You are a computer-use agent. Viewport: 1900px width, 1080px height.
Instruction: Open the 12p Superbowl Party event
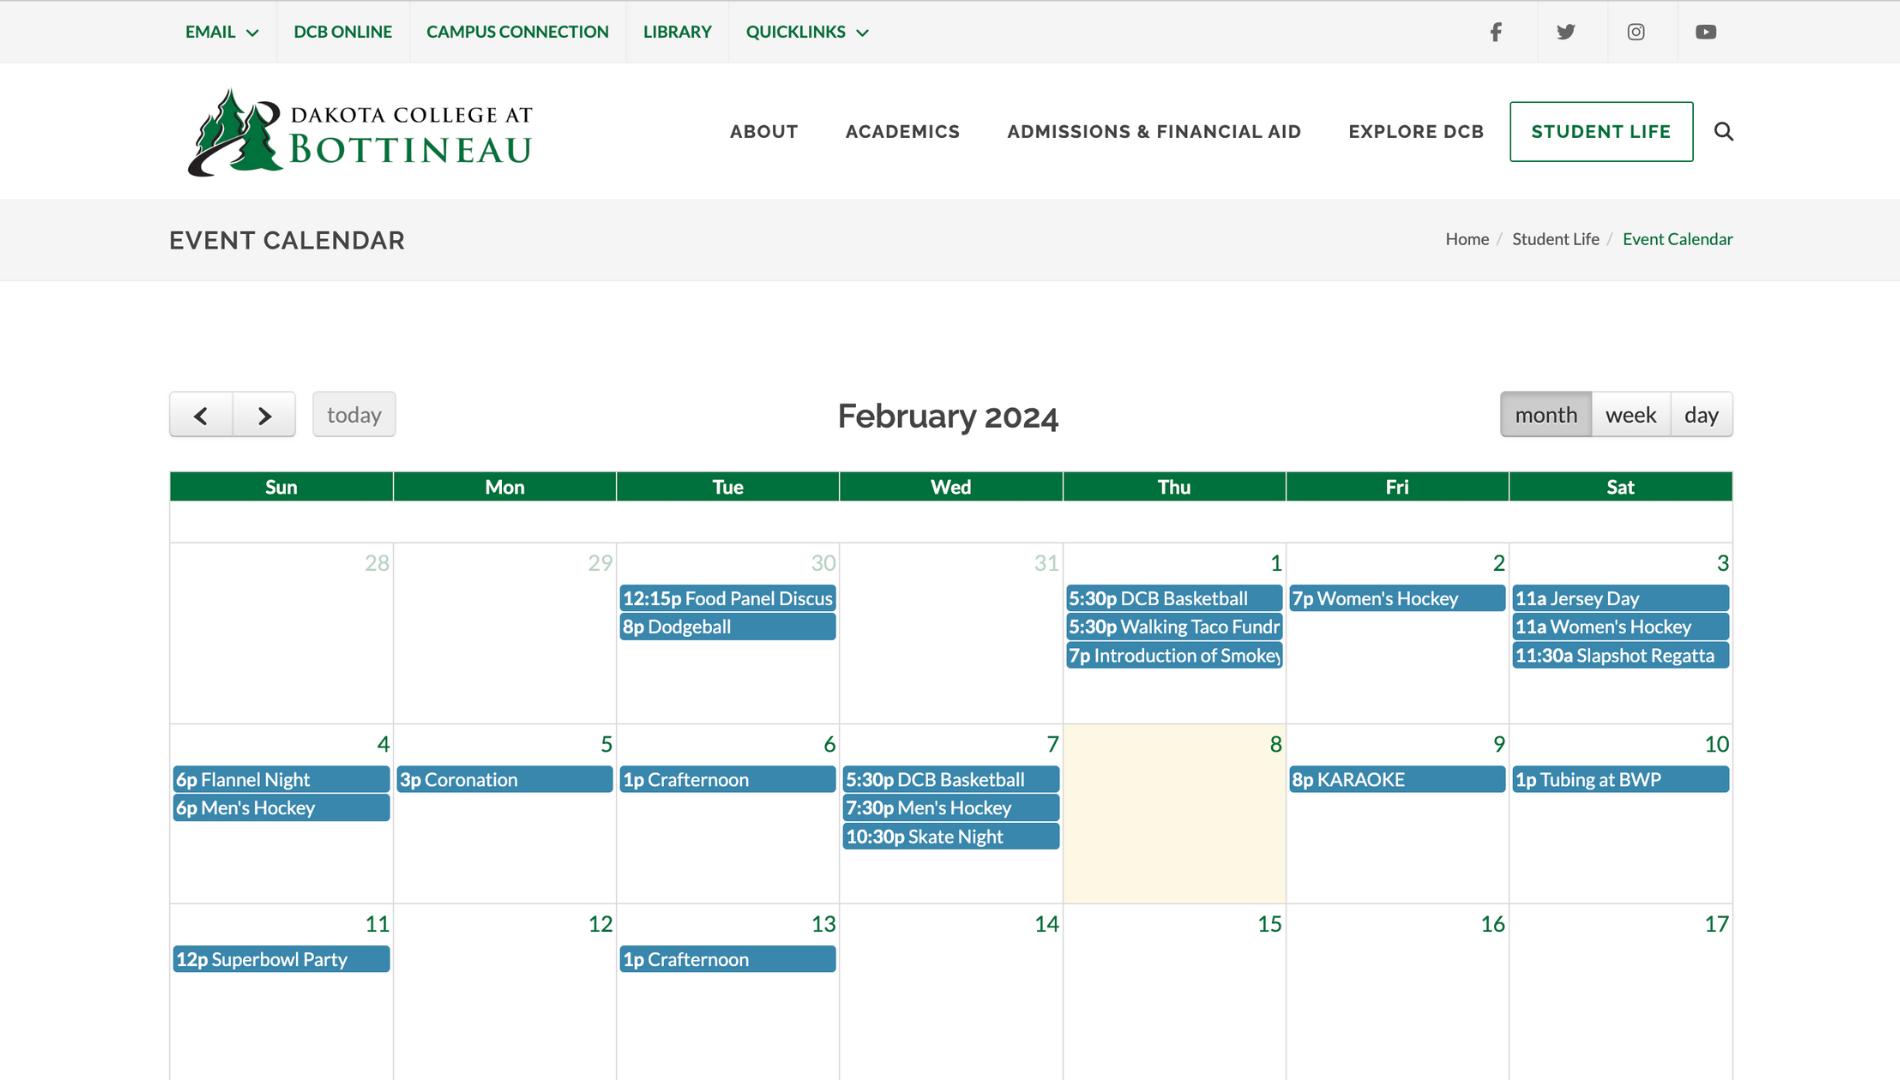pyautogui.click(x=281, y=959)
